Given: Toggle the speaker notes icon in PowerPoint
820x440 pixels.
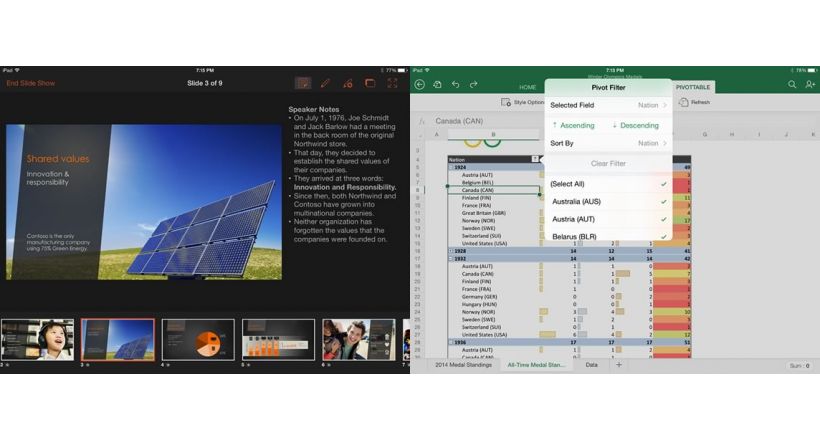Looking at the screenshot, I should pyautogui.click(x=303, y=83).
